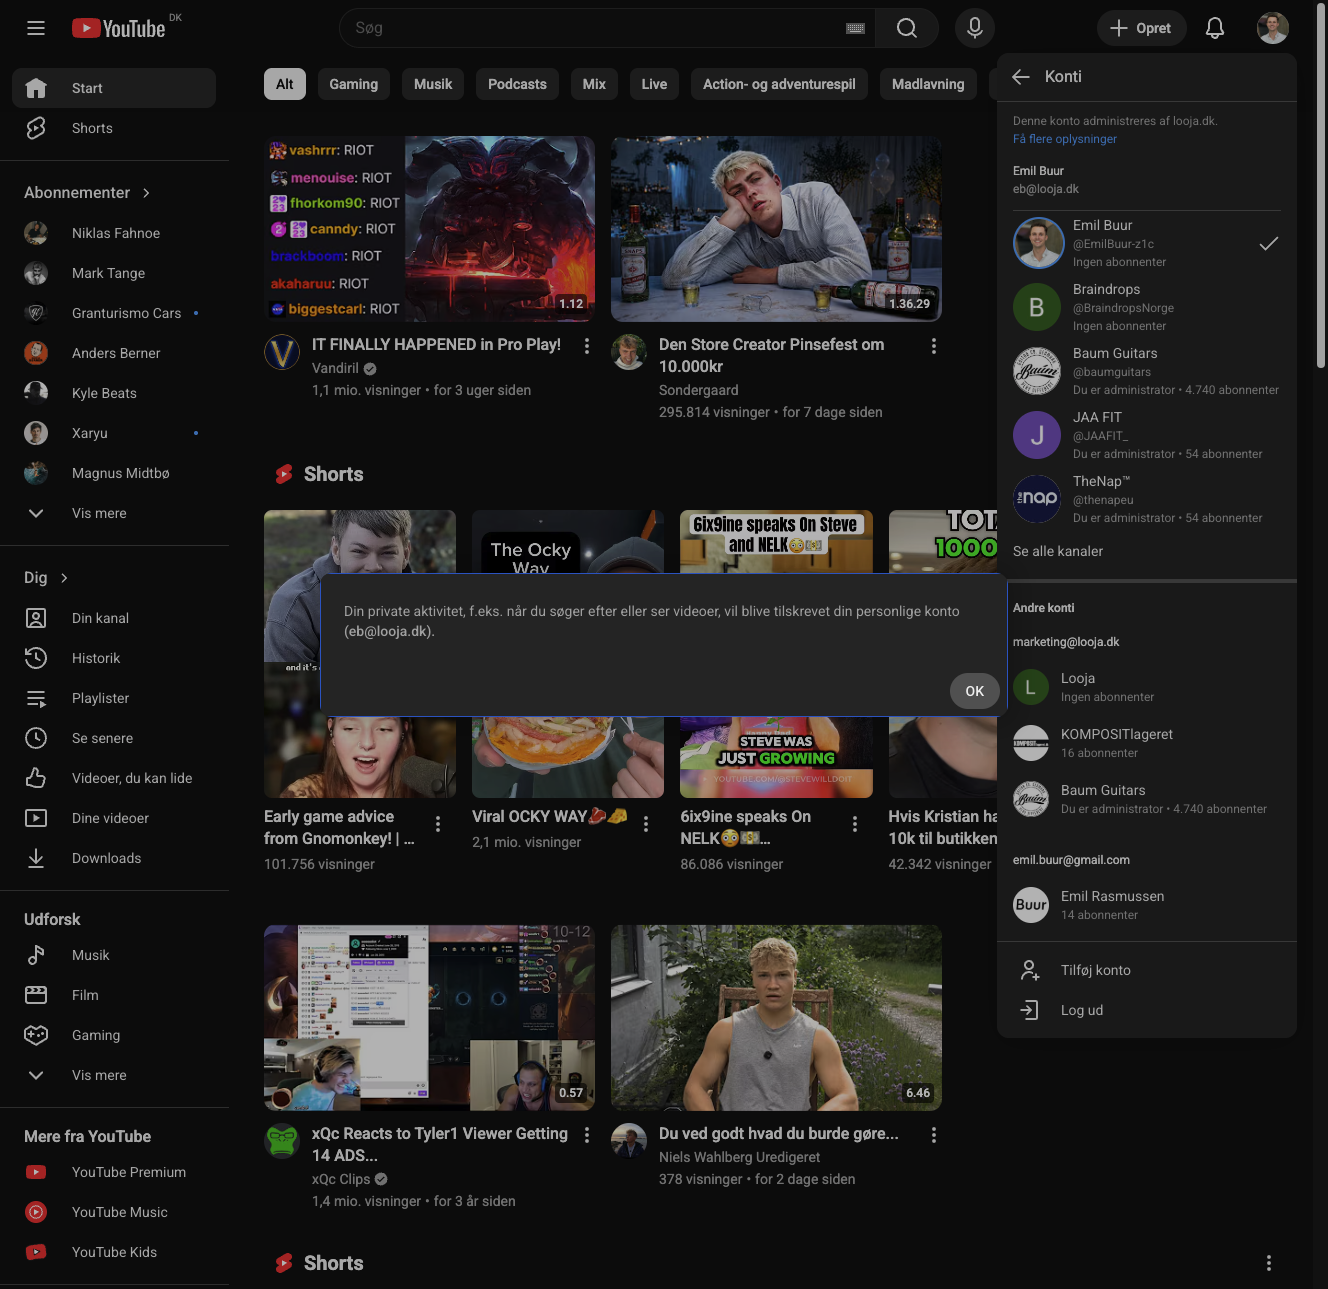This screenshot has width=1328, height=1289.
Task: Click OK in private activity dialog
Action: coord(975,691)
